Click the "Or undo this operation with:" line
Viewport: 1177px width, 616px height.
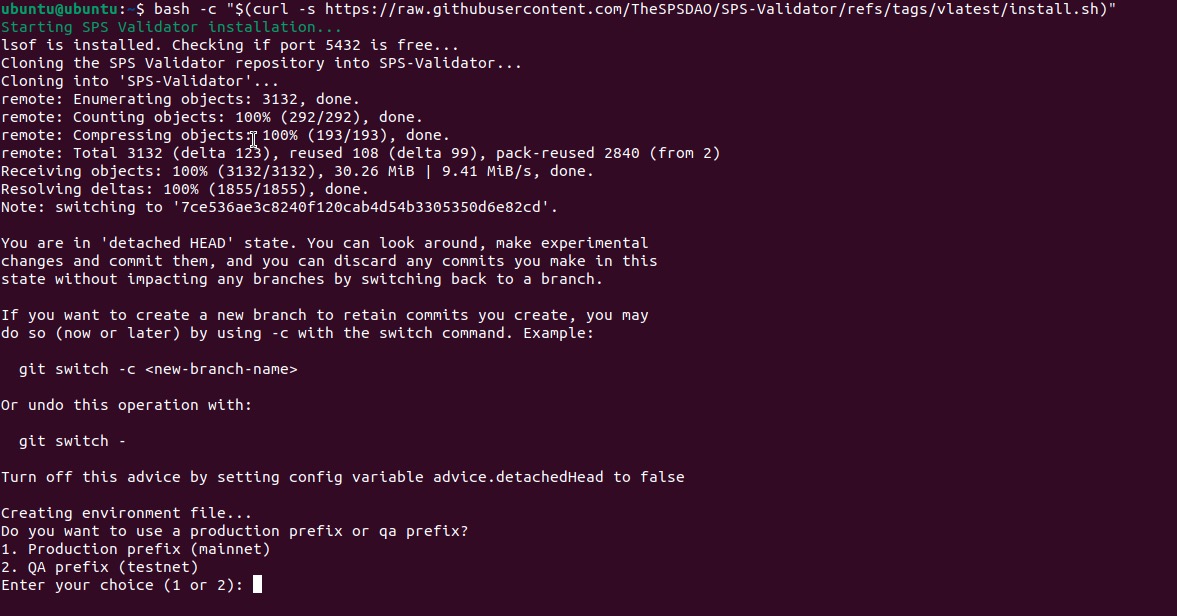(126, 405)
